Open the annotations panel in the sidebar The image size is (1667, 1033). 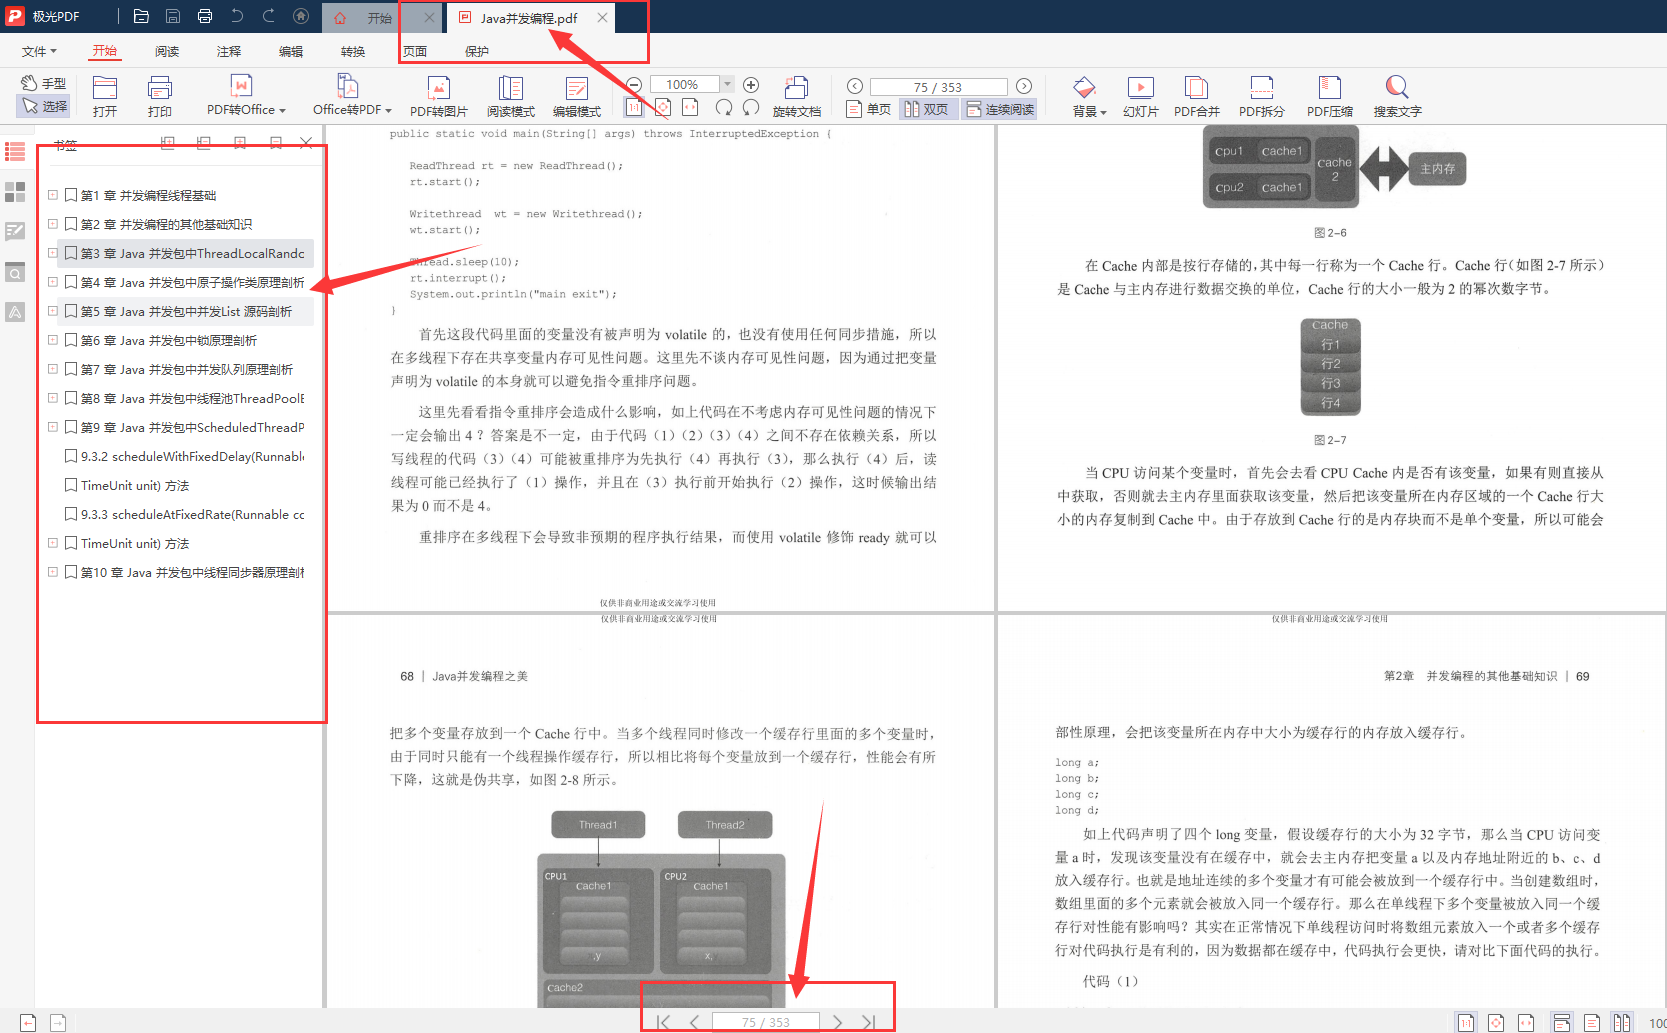(15, 231)
